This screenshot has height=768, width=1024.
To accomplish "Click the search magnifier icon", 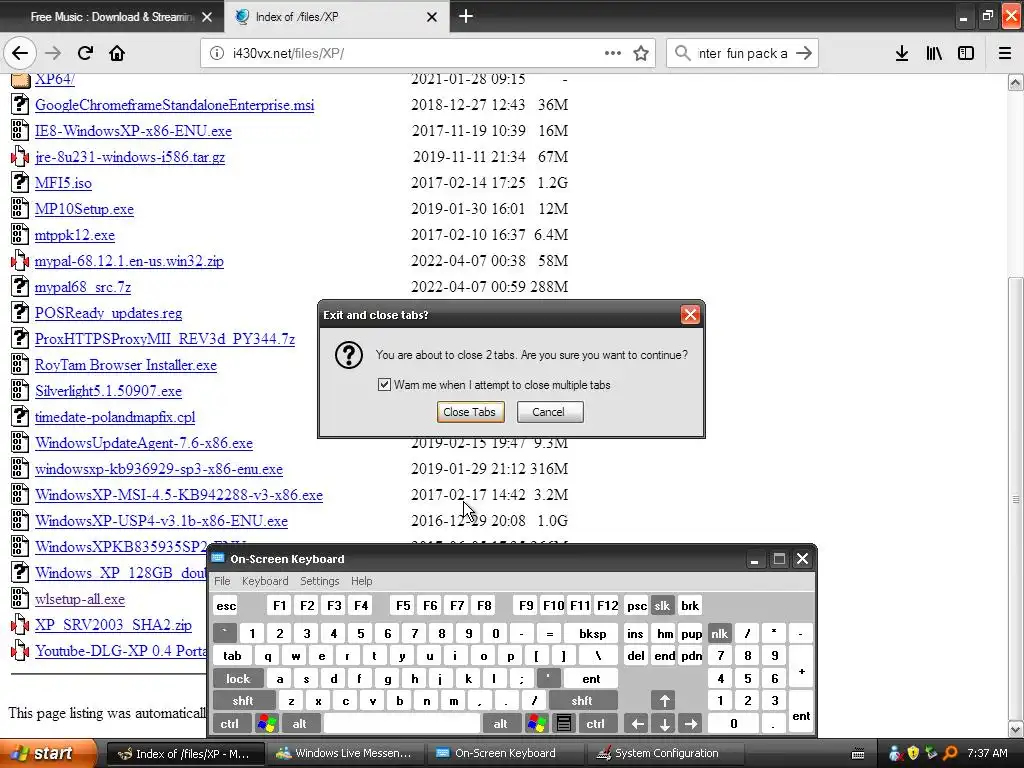I will click(682, 53).
